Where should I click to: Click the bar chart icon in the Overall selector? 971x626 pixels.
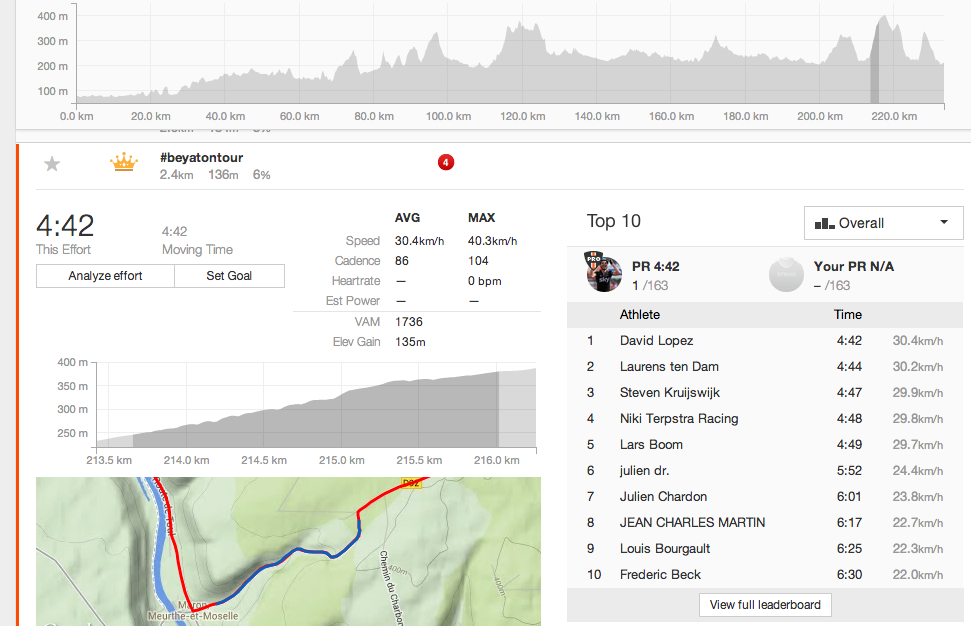click(x=824, y=223)
